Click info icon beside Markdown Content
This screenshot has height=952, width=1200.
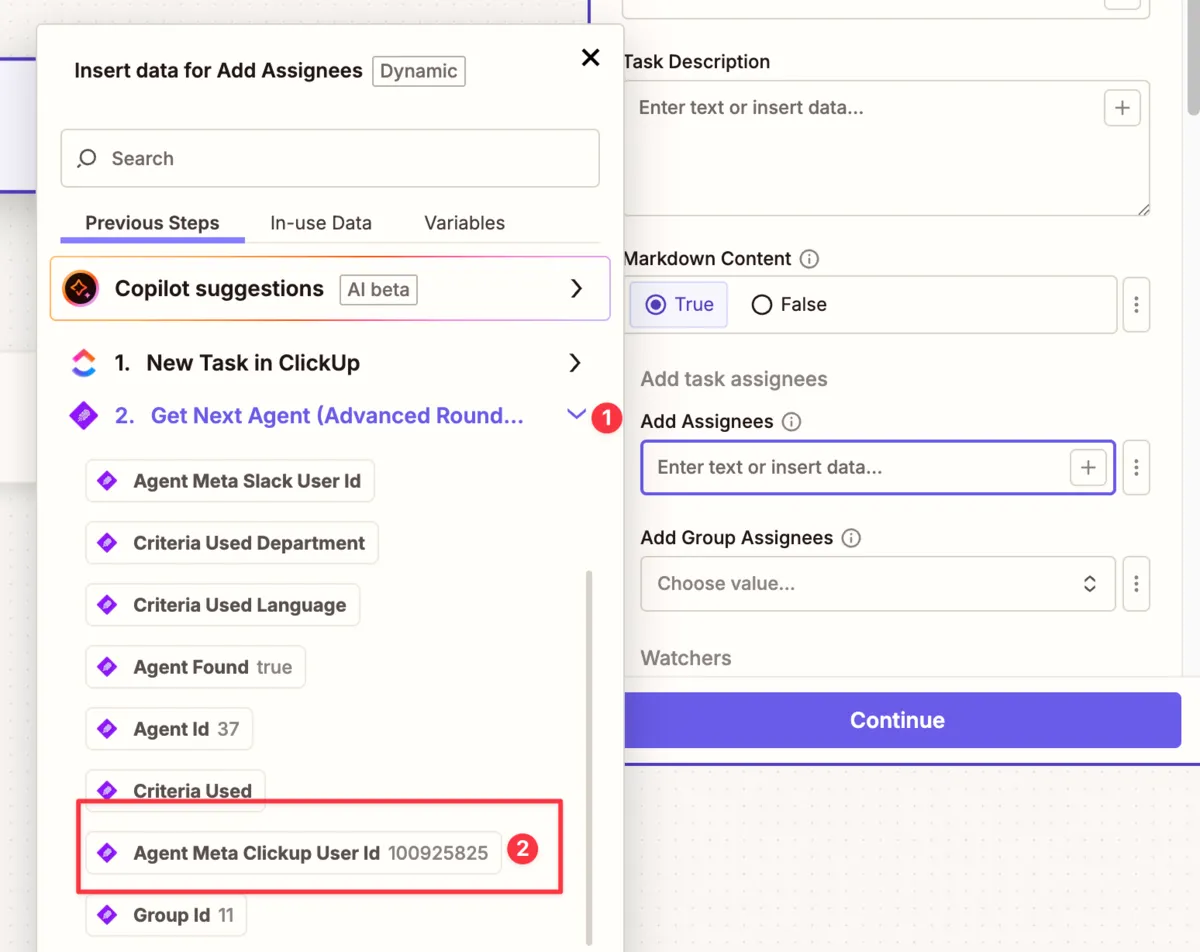point(810,259)
